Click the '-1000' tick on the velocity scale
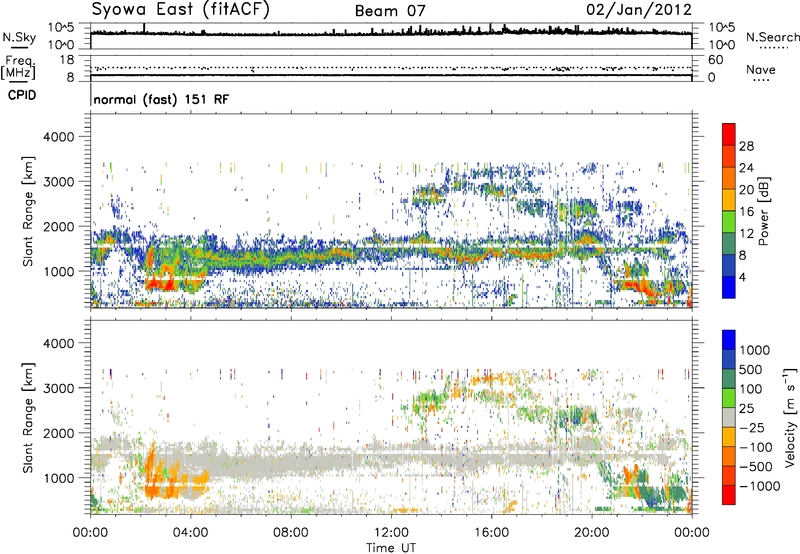Image resolution: width=800 pixels, height=554 pixels. (759, 486)
